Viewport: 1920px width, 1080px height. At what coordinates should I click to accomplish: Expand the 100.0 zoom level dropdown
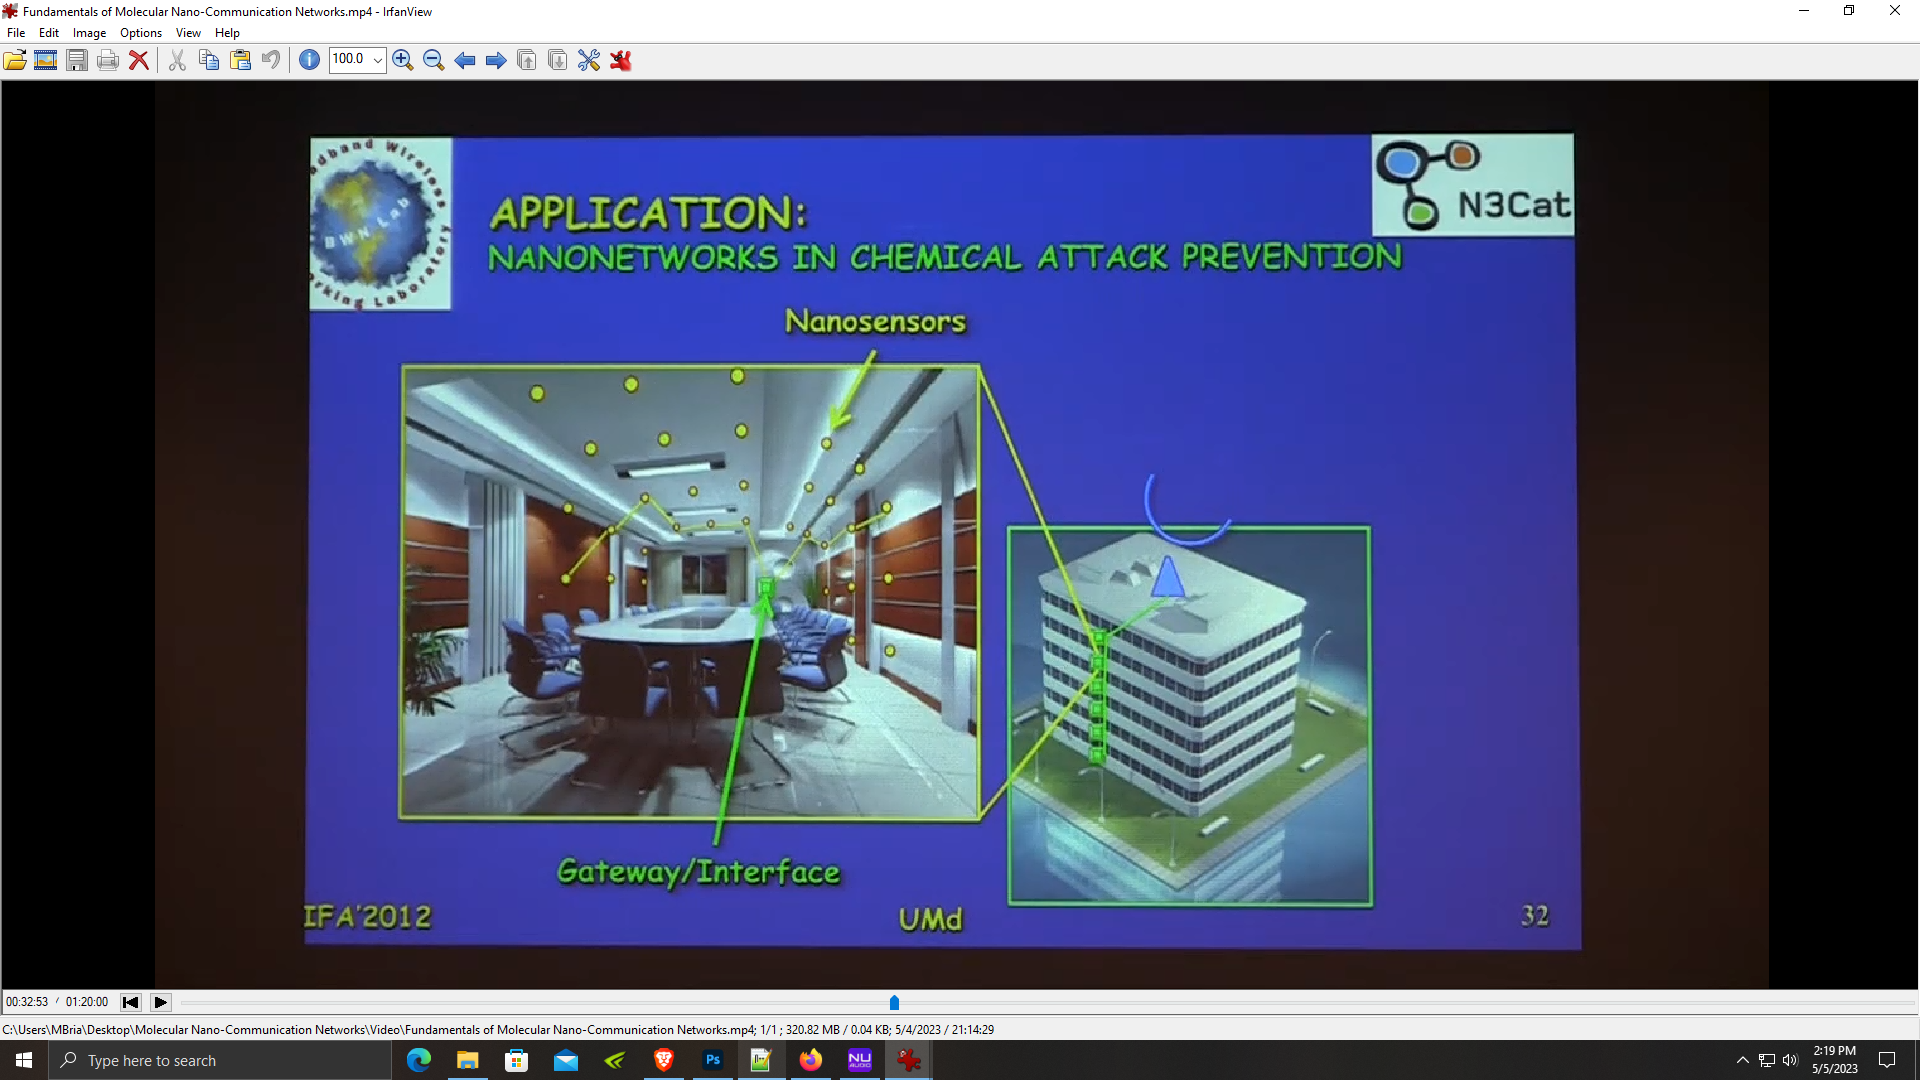coord(378,61)
